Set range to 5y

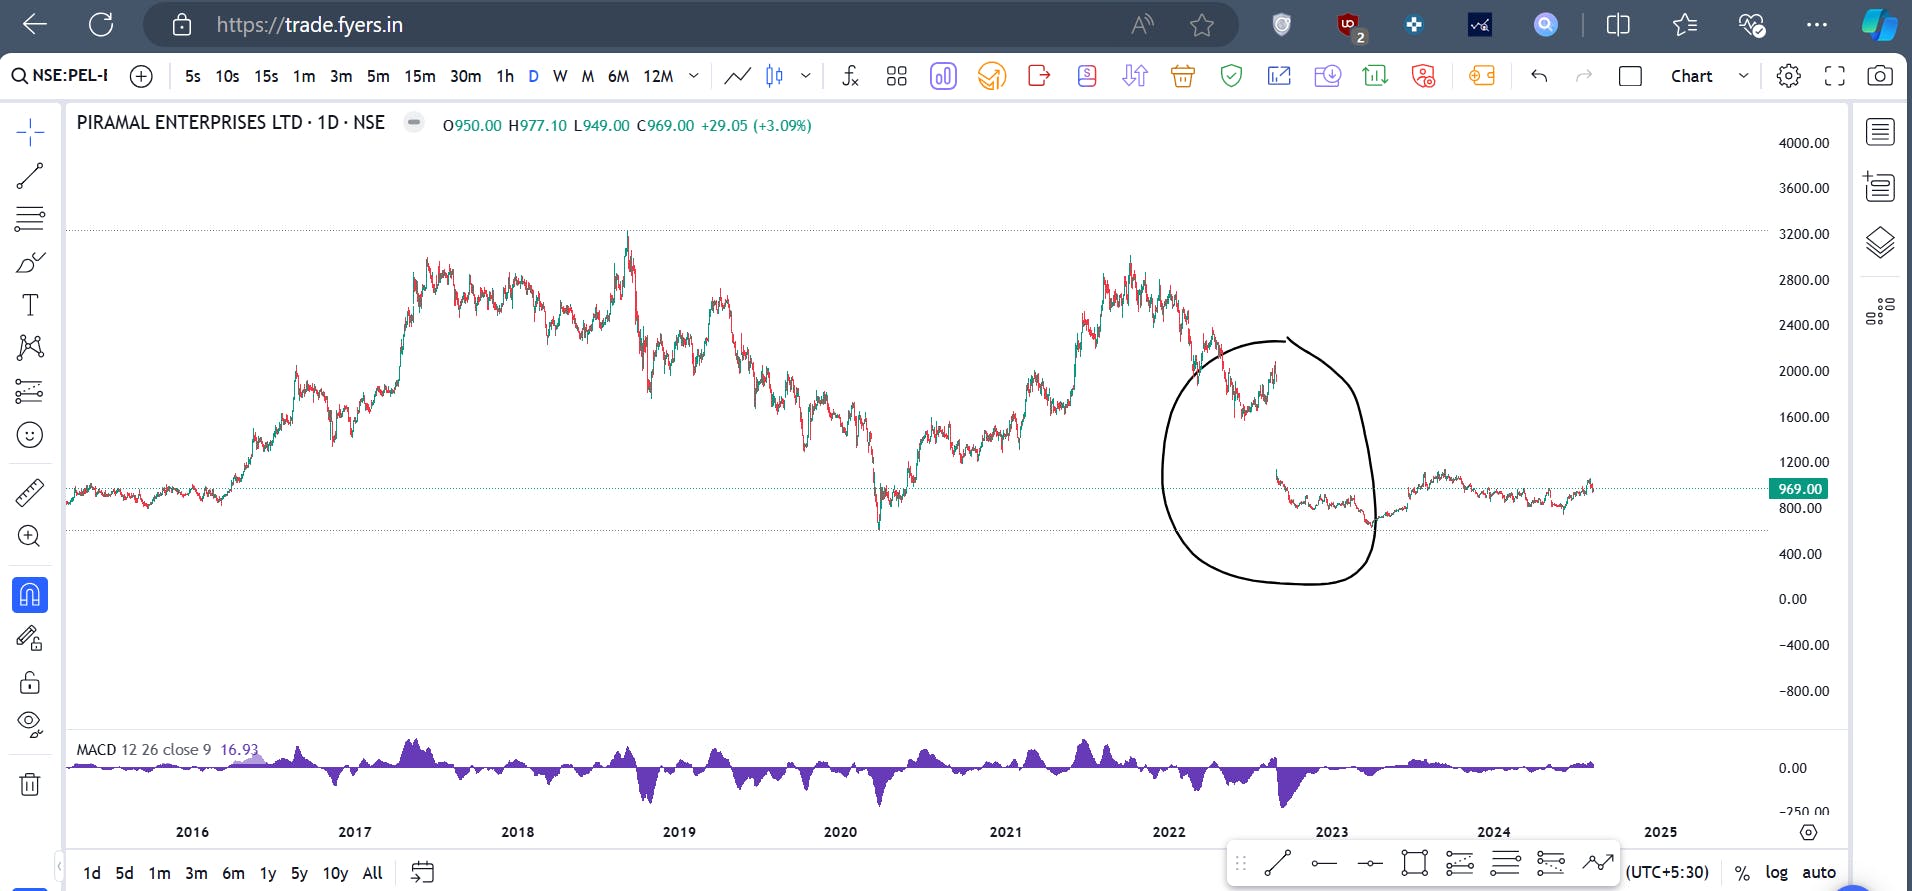(x=299, y=873)
